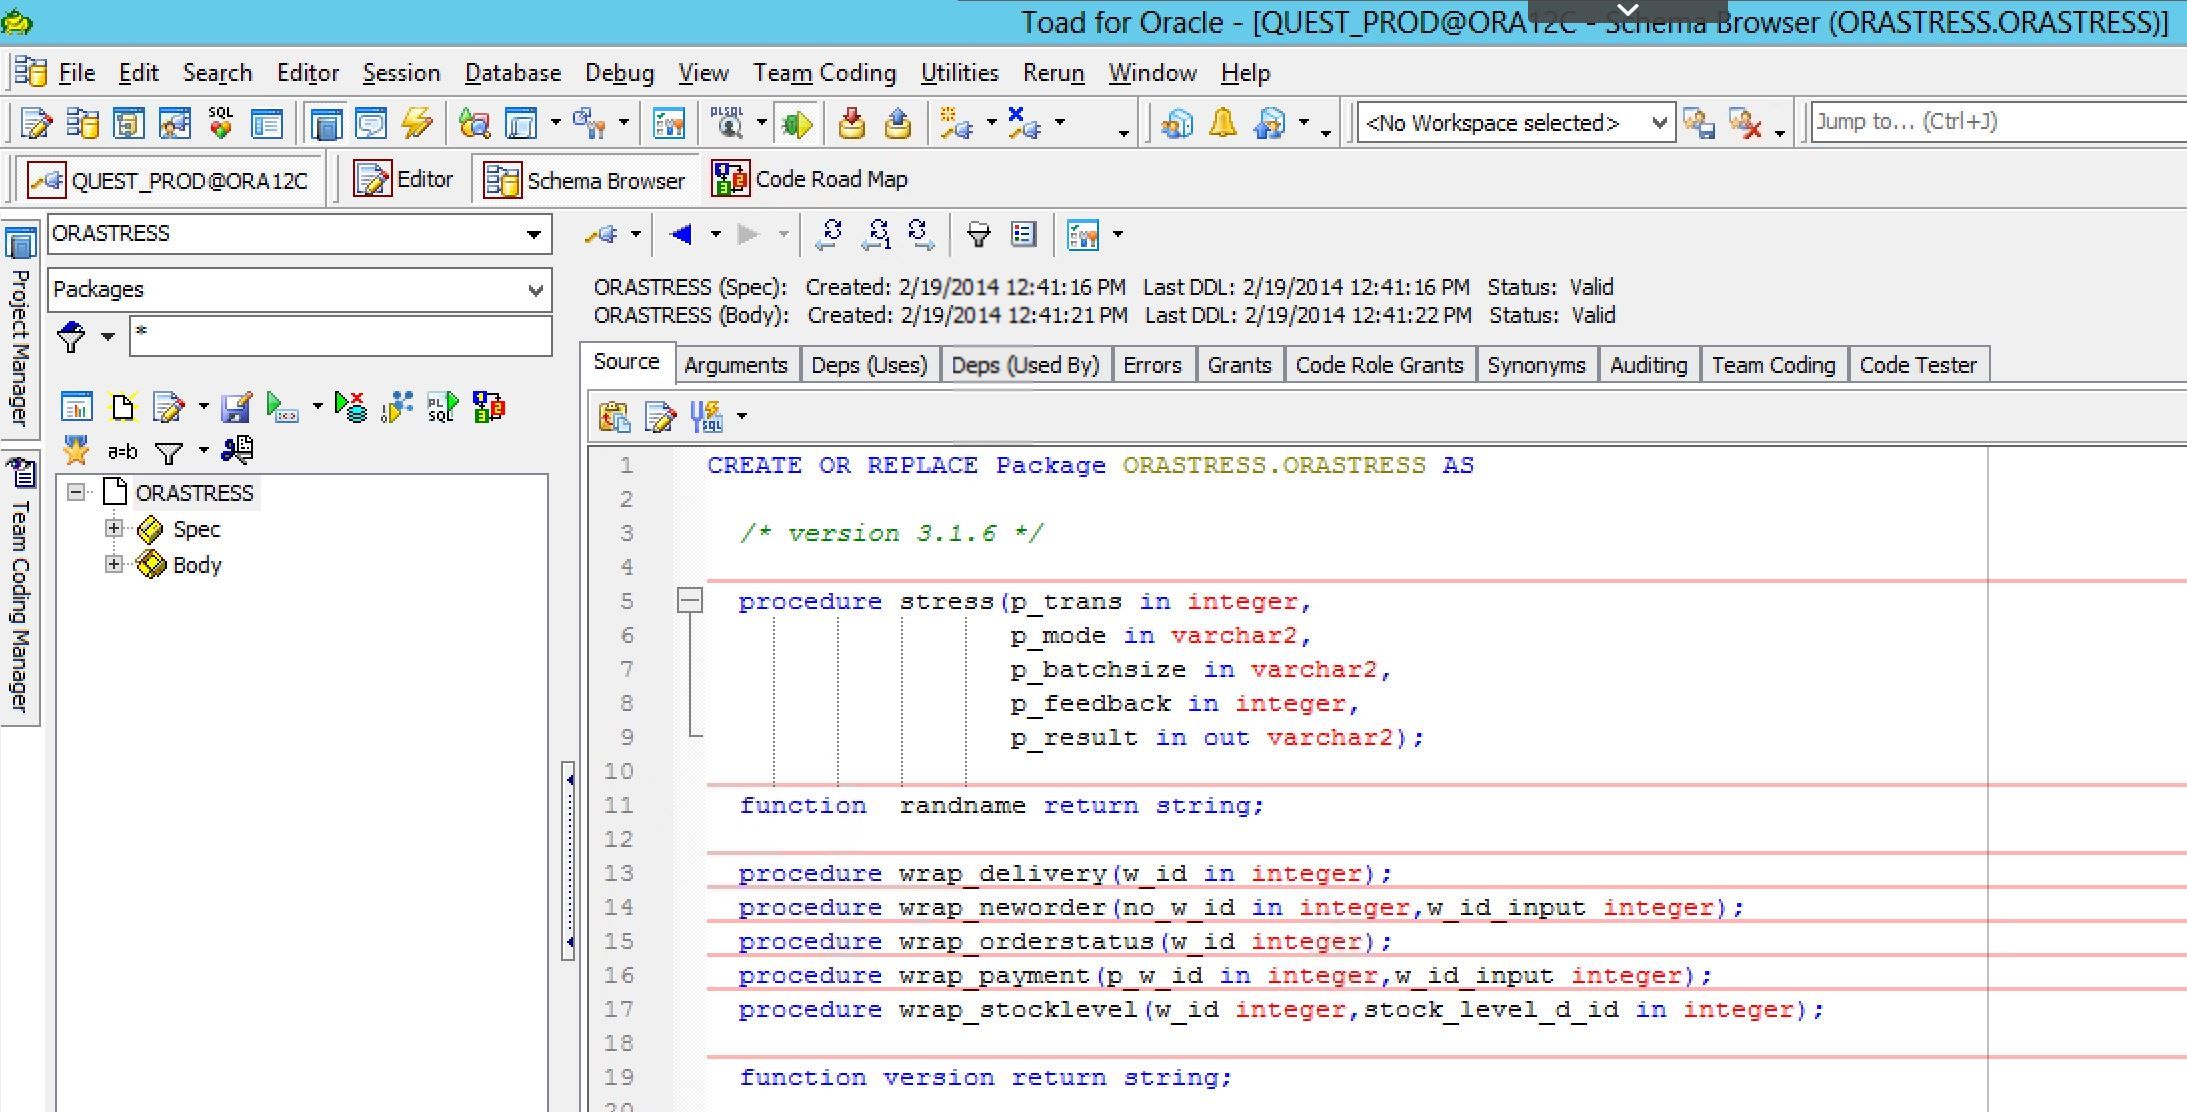Click the funnel filter icon in browser toolbar
Image resolution: width=2187 pixels, height=1112 pixels.
click(x=978, y=235)
